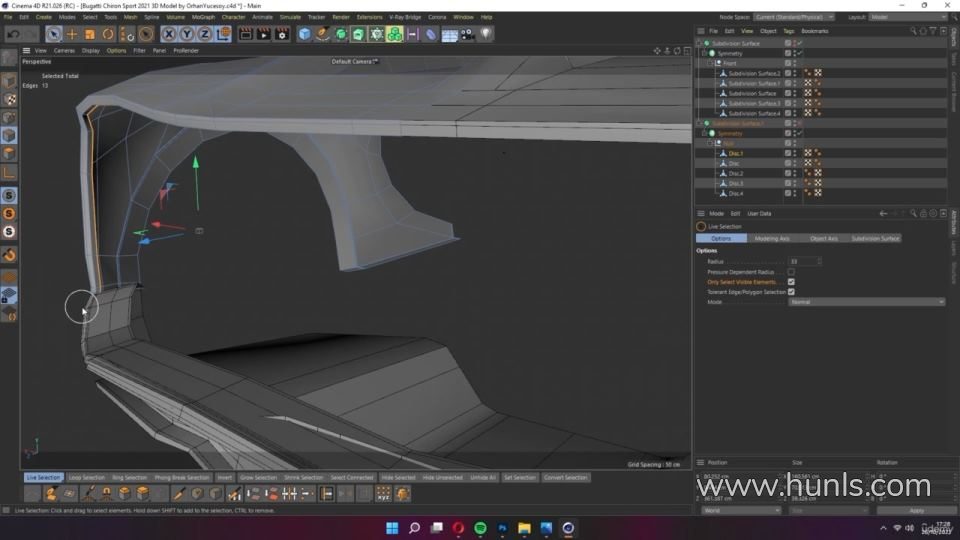The width and height of the screenshot is (960, 540).
Task: Click the Radius input field
Action: tap(802, 261)
